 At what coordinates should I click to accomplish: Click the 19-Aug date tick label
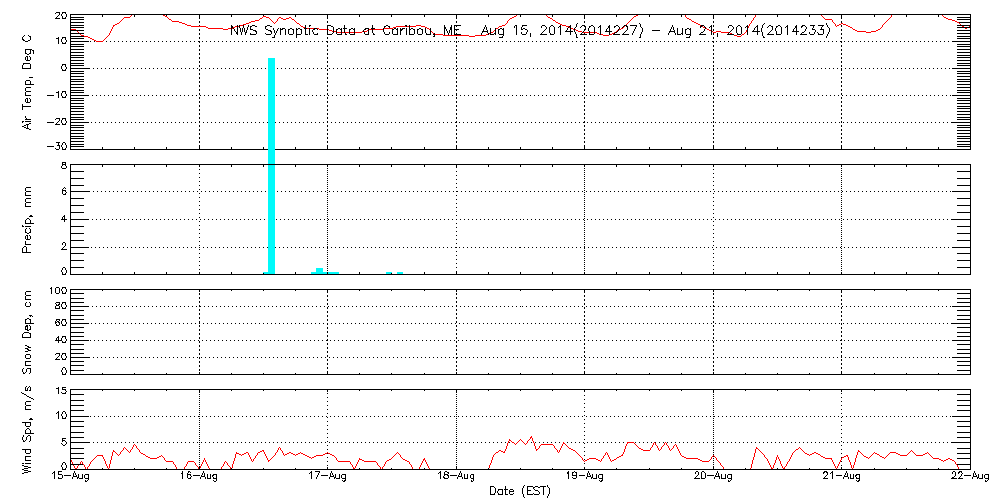(x=584, y=477)
